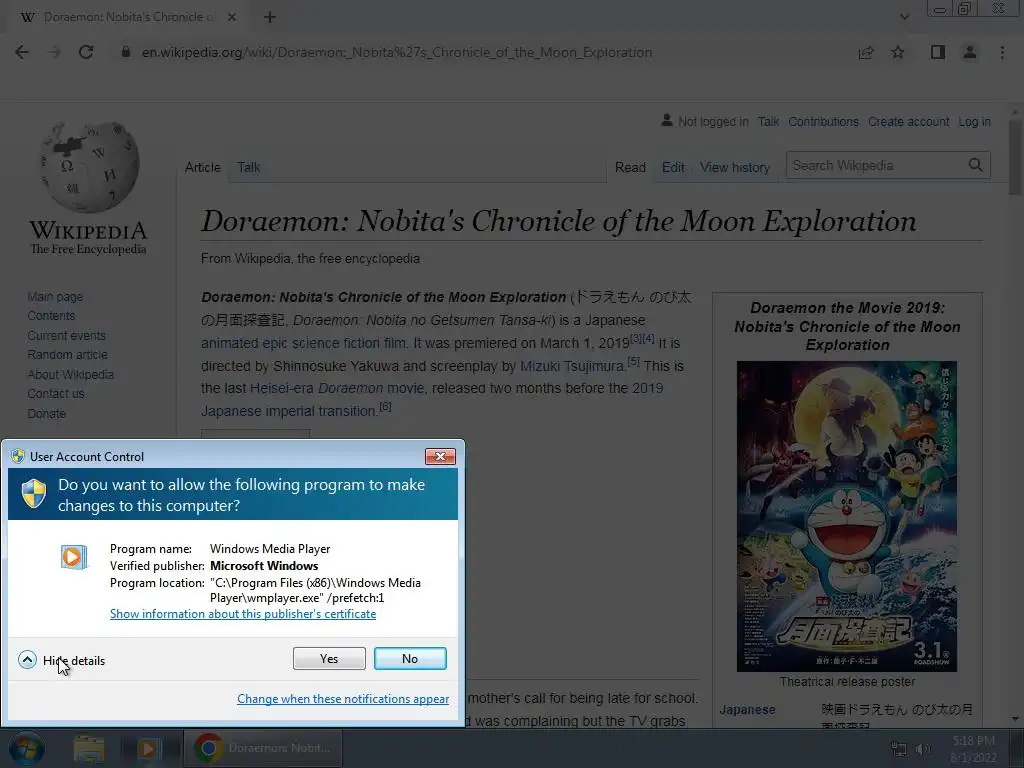Open Random article in sidebar
The image size is (1024, 768).
67,355
